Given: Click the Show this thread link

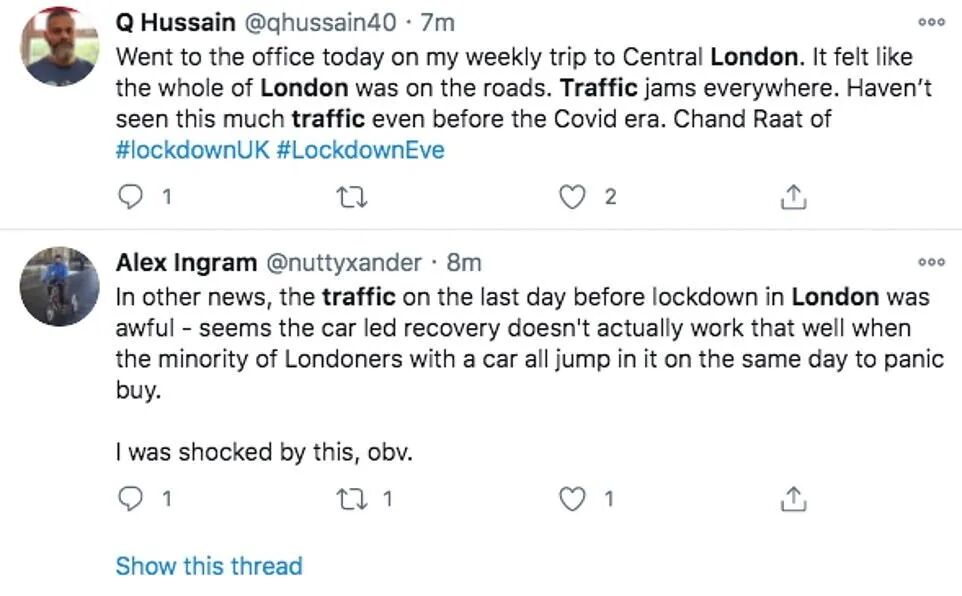Looking at the screenshot, I should (208, 566).
